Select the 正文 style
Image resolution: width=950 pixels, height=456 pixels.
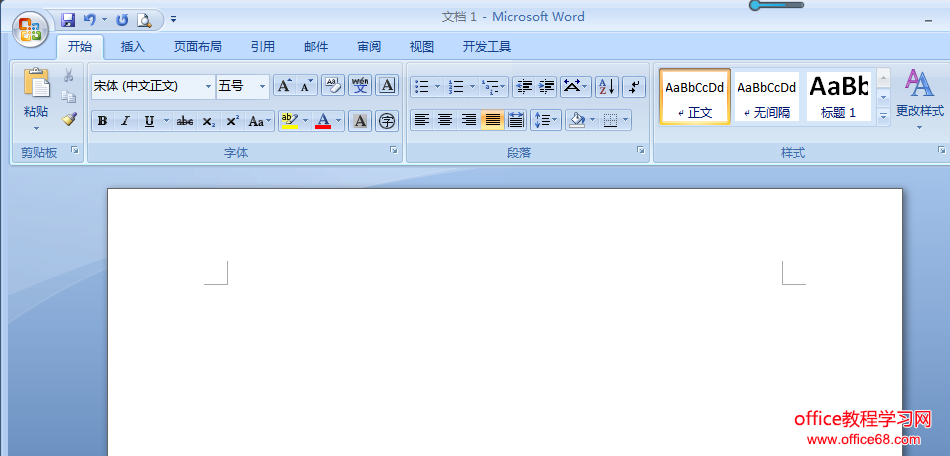click(695, 97)
